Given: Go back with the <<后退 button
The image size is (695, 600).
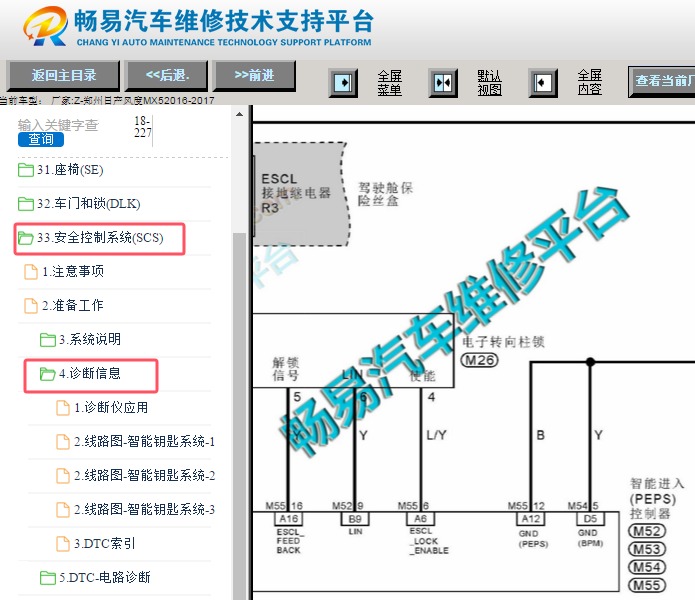Looking at the screenshot, I should (167, 76).
